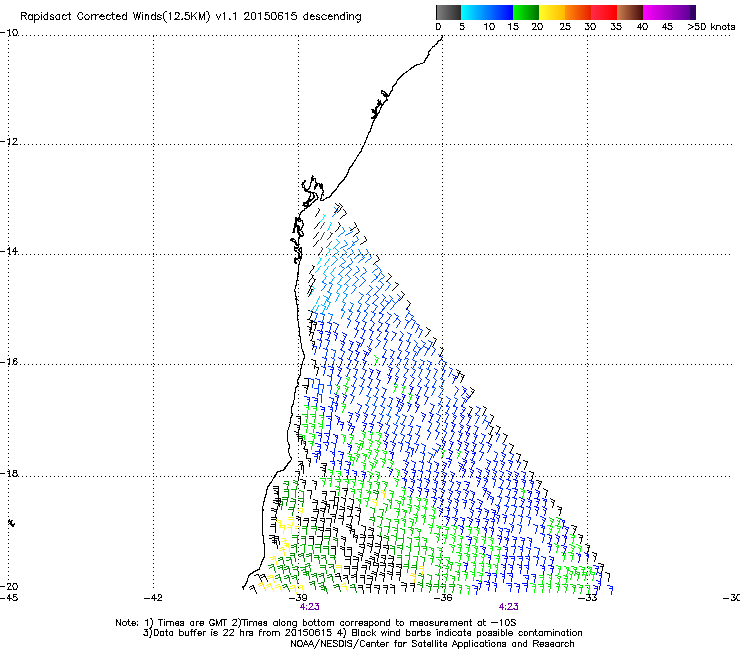Click the "Note: 1) Times are GMT" line
Image resolution: width=740 pixels, height=650 pixels.
pos(315,623)
